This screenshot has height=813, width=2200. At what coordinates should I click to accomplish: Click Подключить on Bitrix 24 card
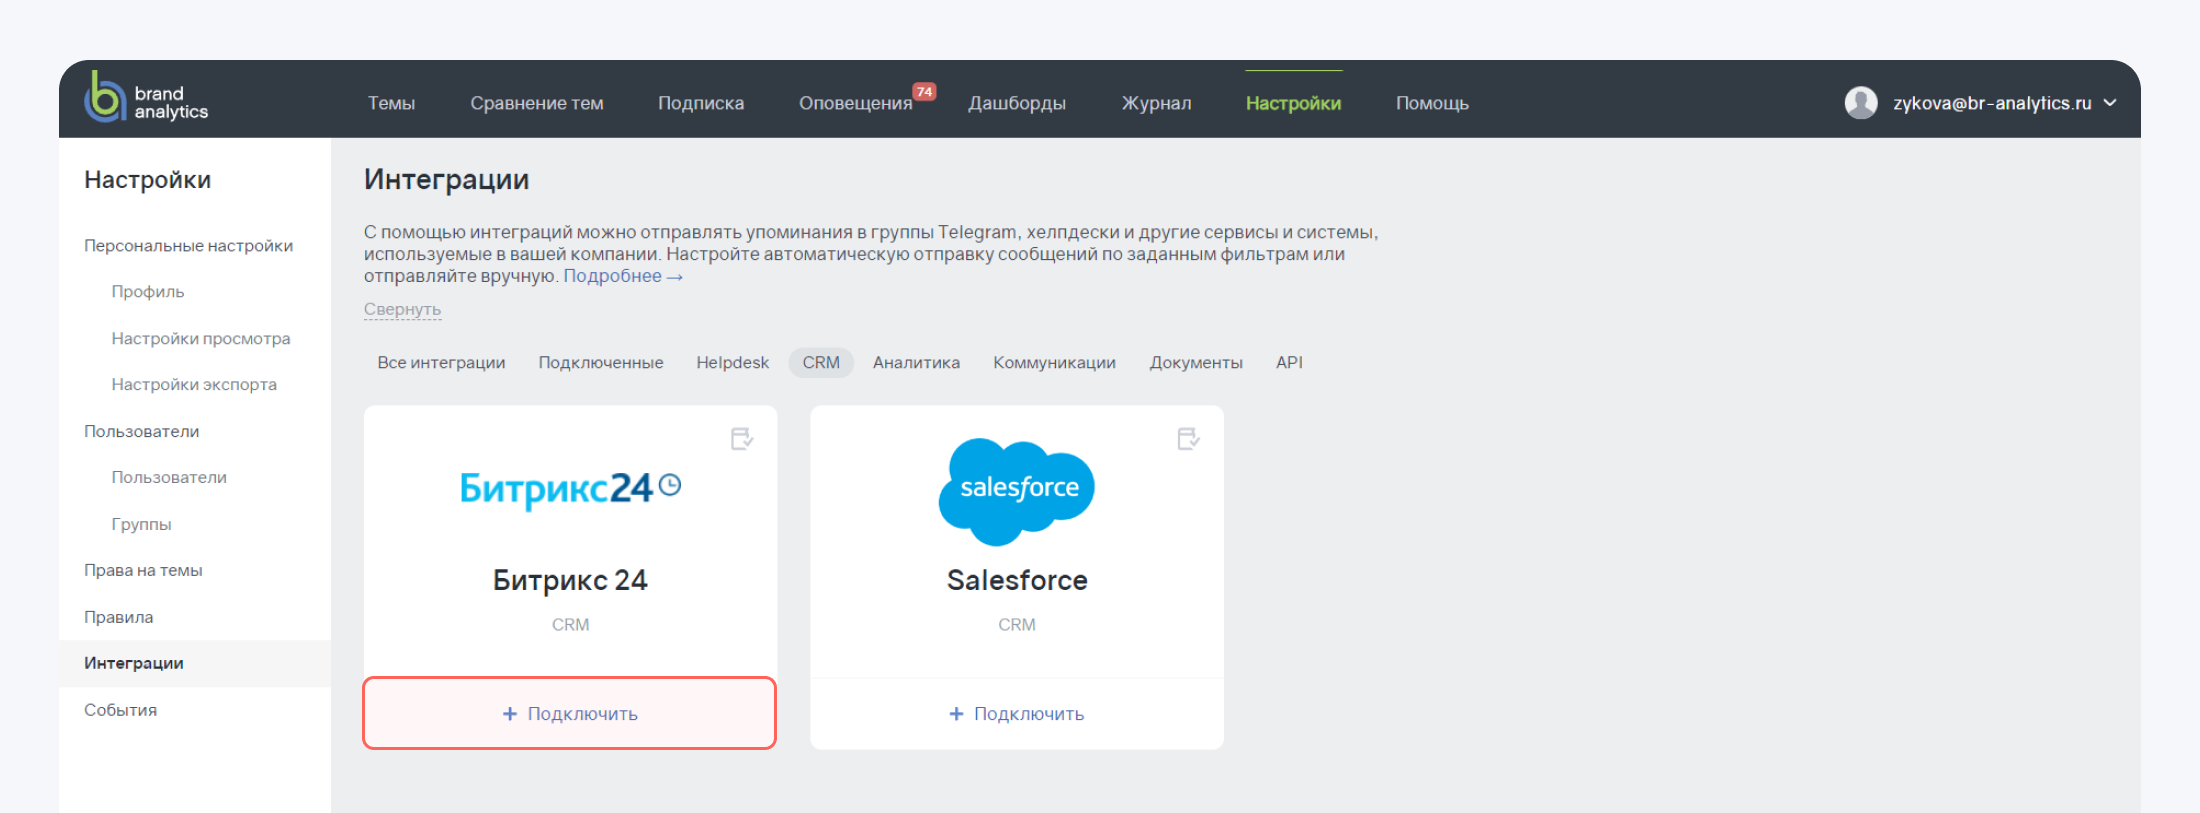point(570,714)
